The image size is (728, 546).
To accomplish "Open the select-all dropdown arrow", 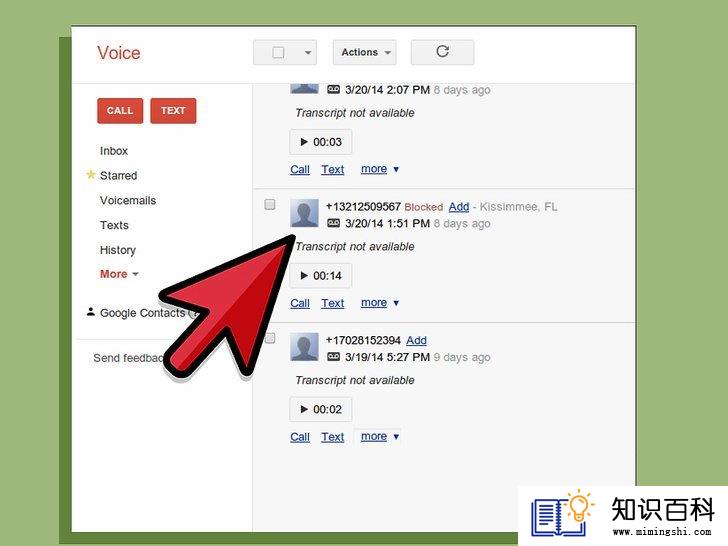I will pos(308,52).
